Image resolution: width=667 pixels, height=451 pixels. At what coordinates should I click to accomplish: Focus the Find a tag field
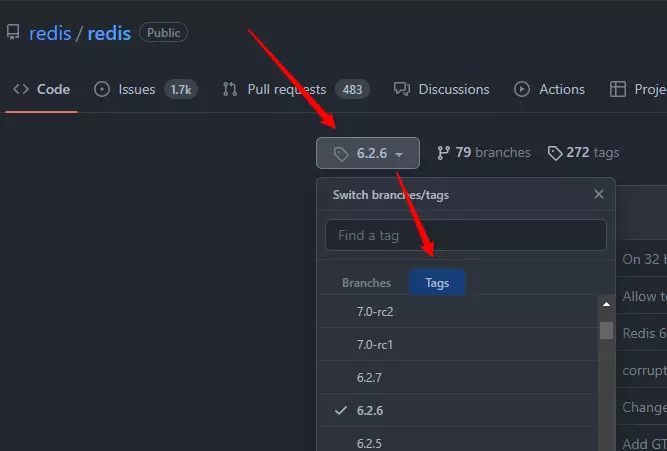[465, 235]
